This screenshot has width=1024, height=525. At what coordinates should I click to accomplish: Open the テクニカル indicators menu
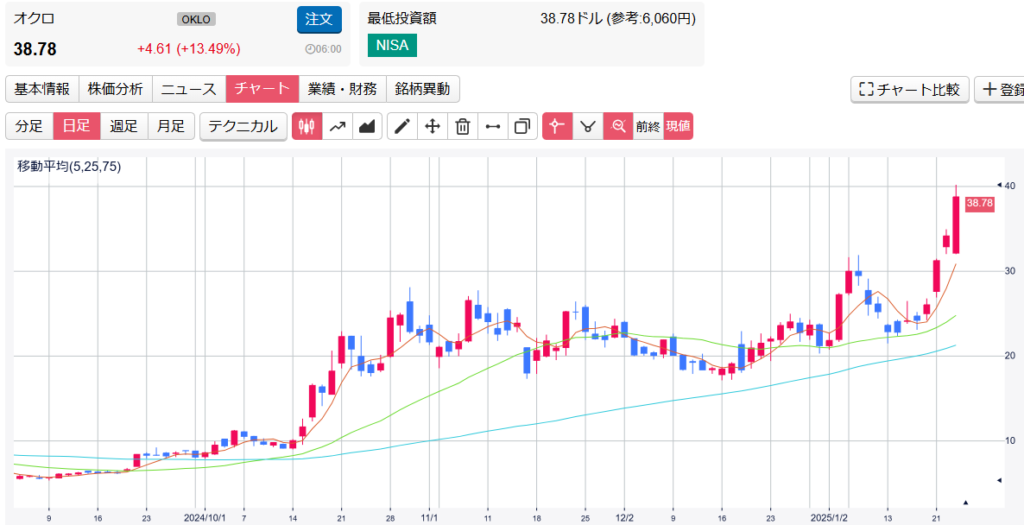(242, 127)
